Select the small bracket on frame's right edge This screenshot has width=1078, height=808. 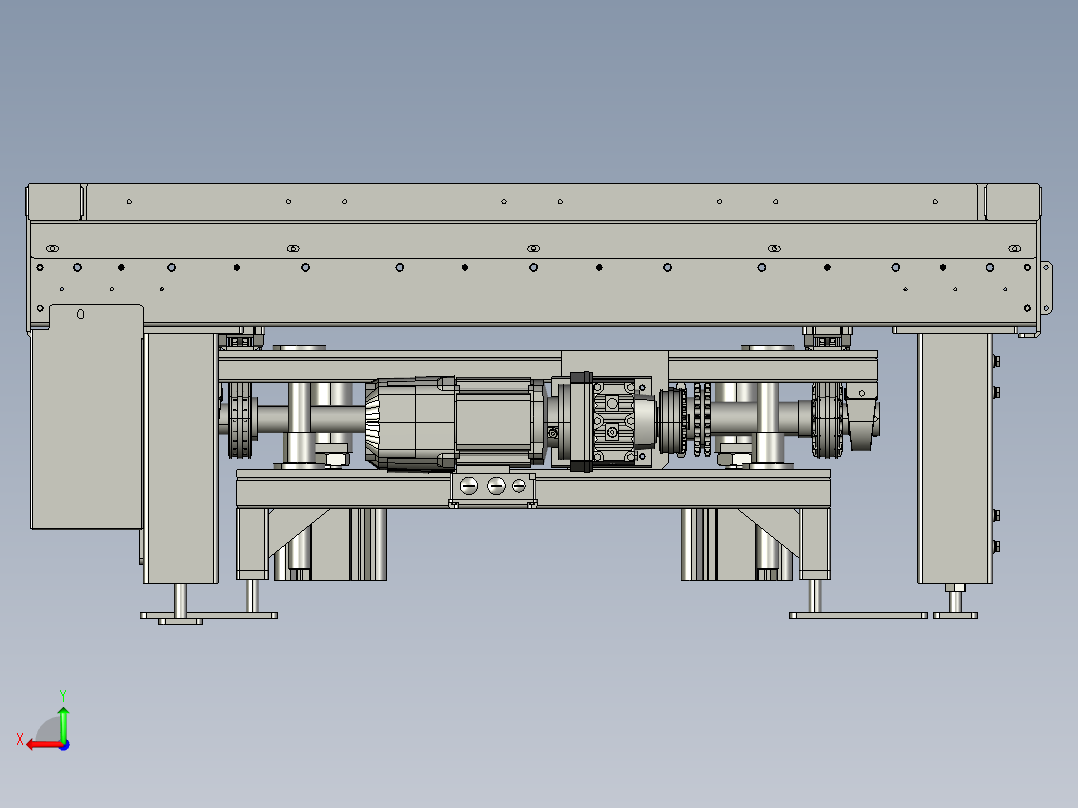coord(1046,287)
